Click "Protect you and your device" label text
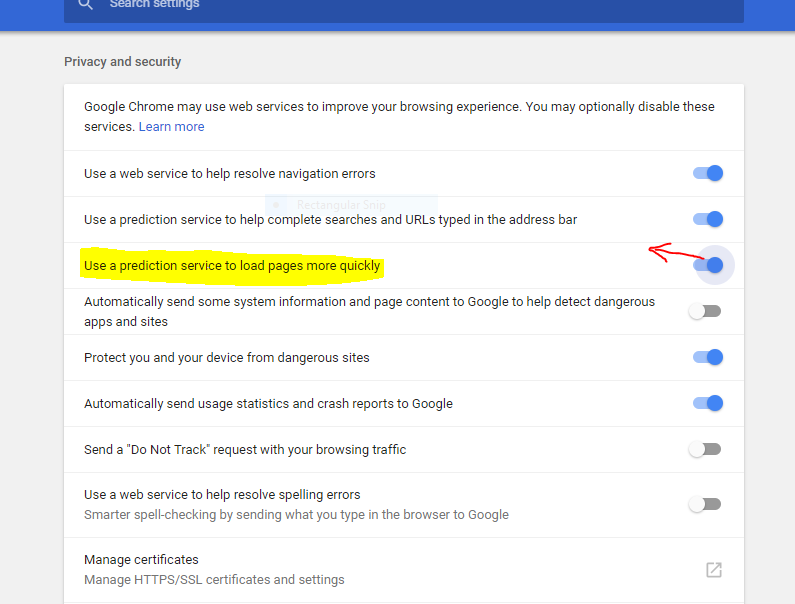This screenshot has height=604, width=795. coord(226,358)
